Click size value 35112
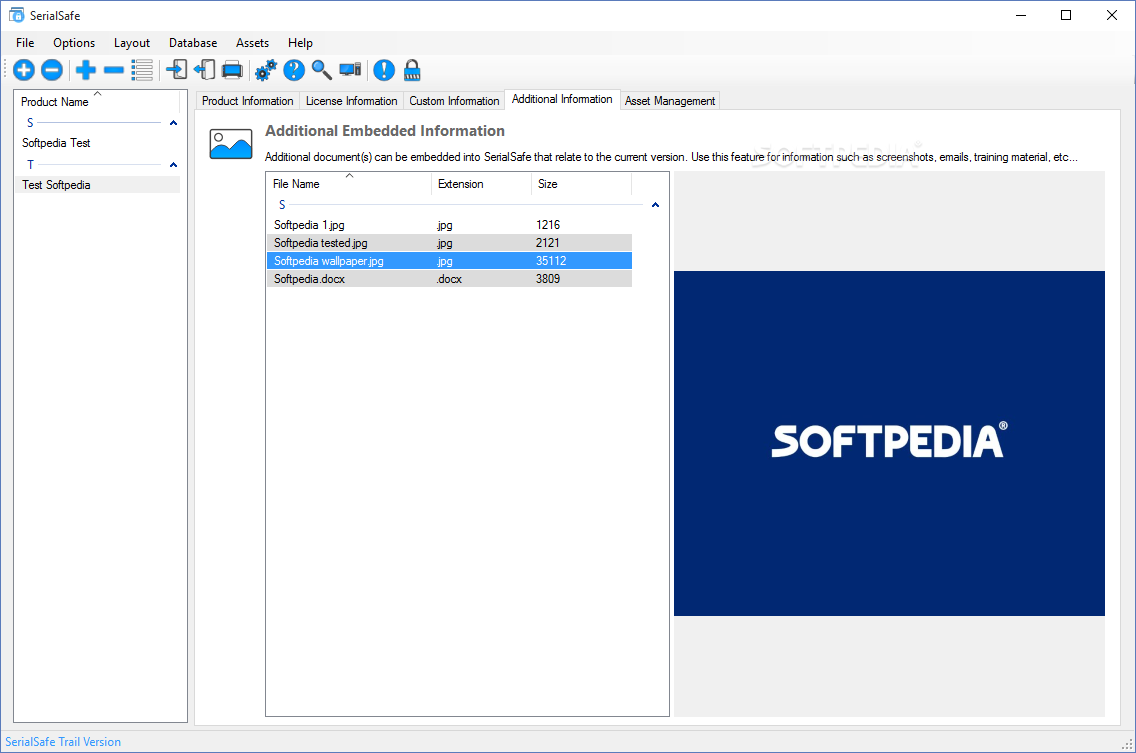Screen dimensions: 1136x753 551,261
